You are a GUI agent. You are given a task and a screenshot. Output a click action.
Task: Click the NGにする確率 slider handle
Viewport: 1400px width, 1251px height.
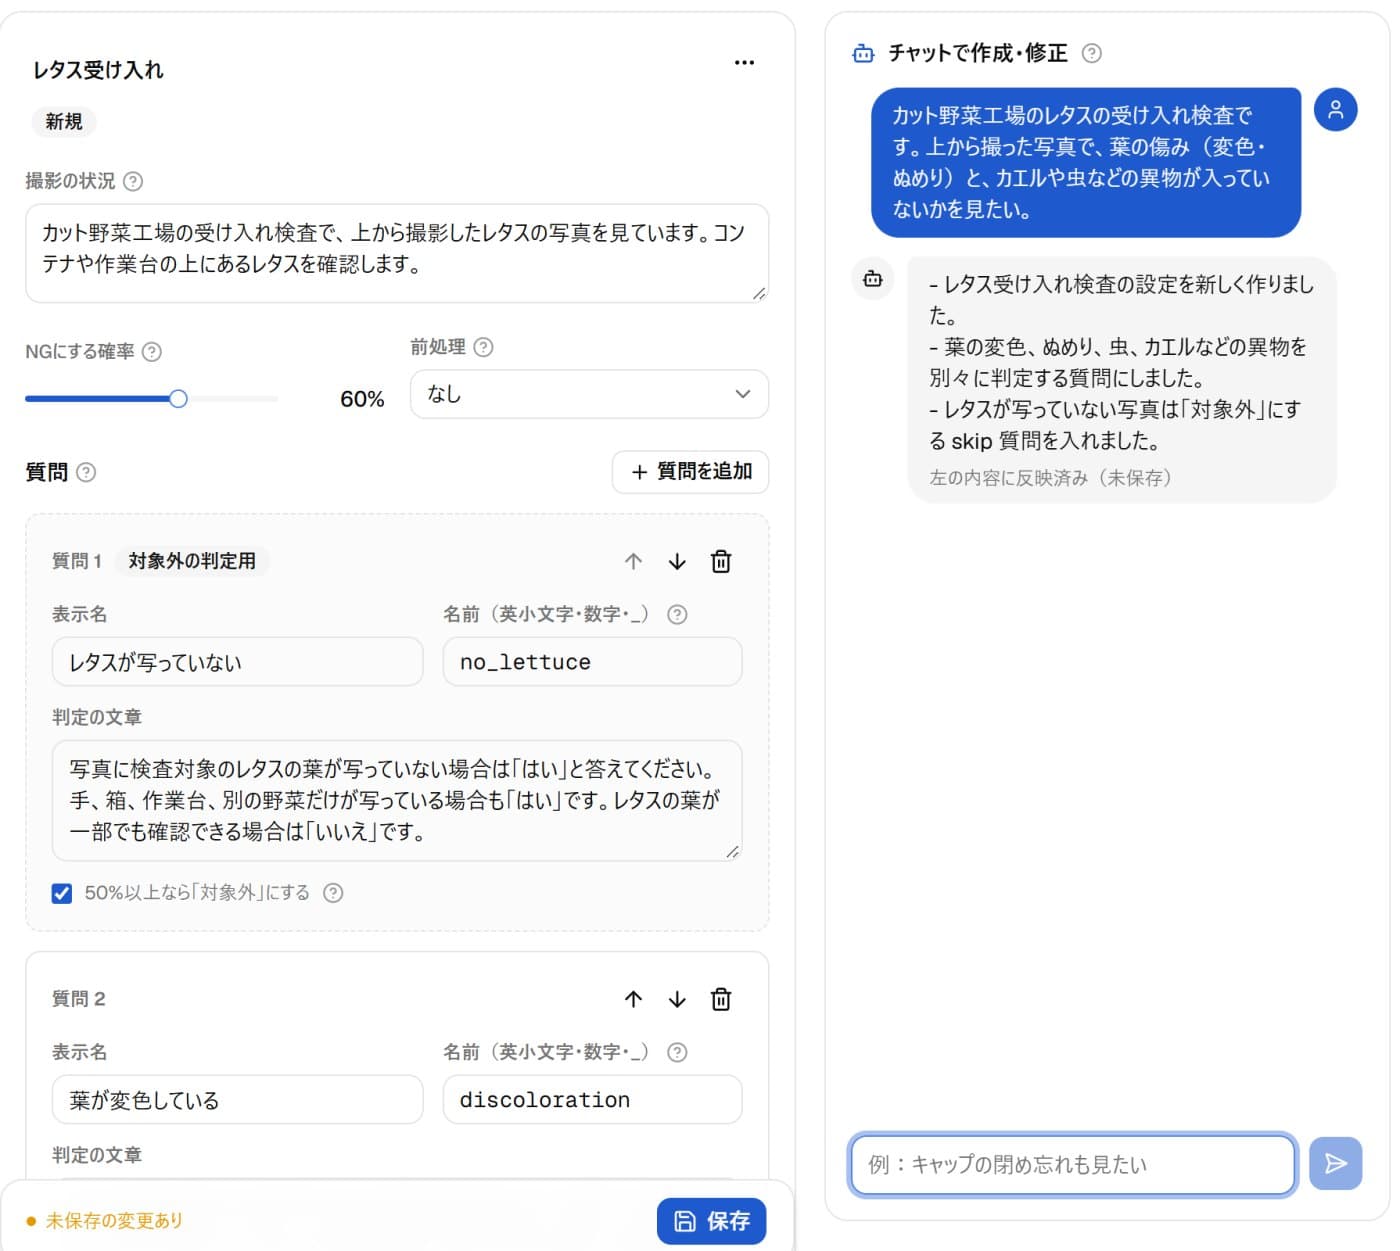click(178, 399)
